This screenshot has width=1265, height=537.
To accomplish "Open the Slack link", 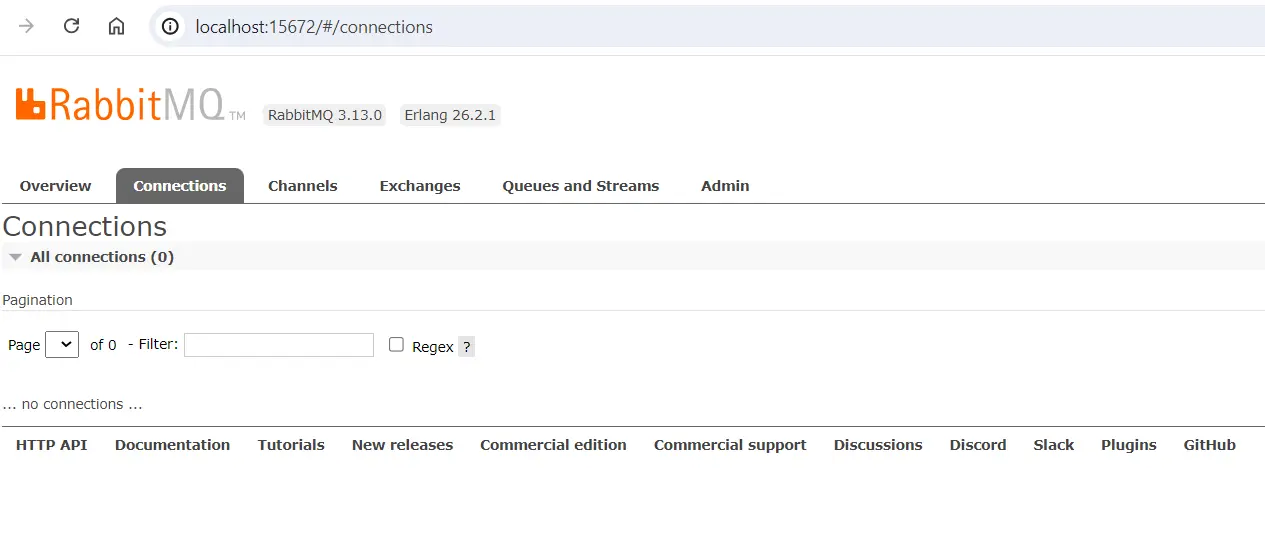I will click(1054, 445).
